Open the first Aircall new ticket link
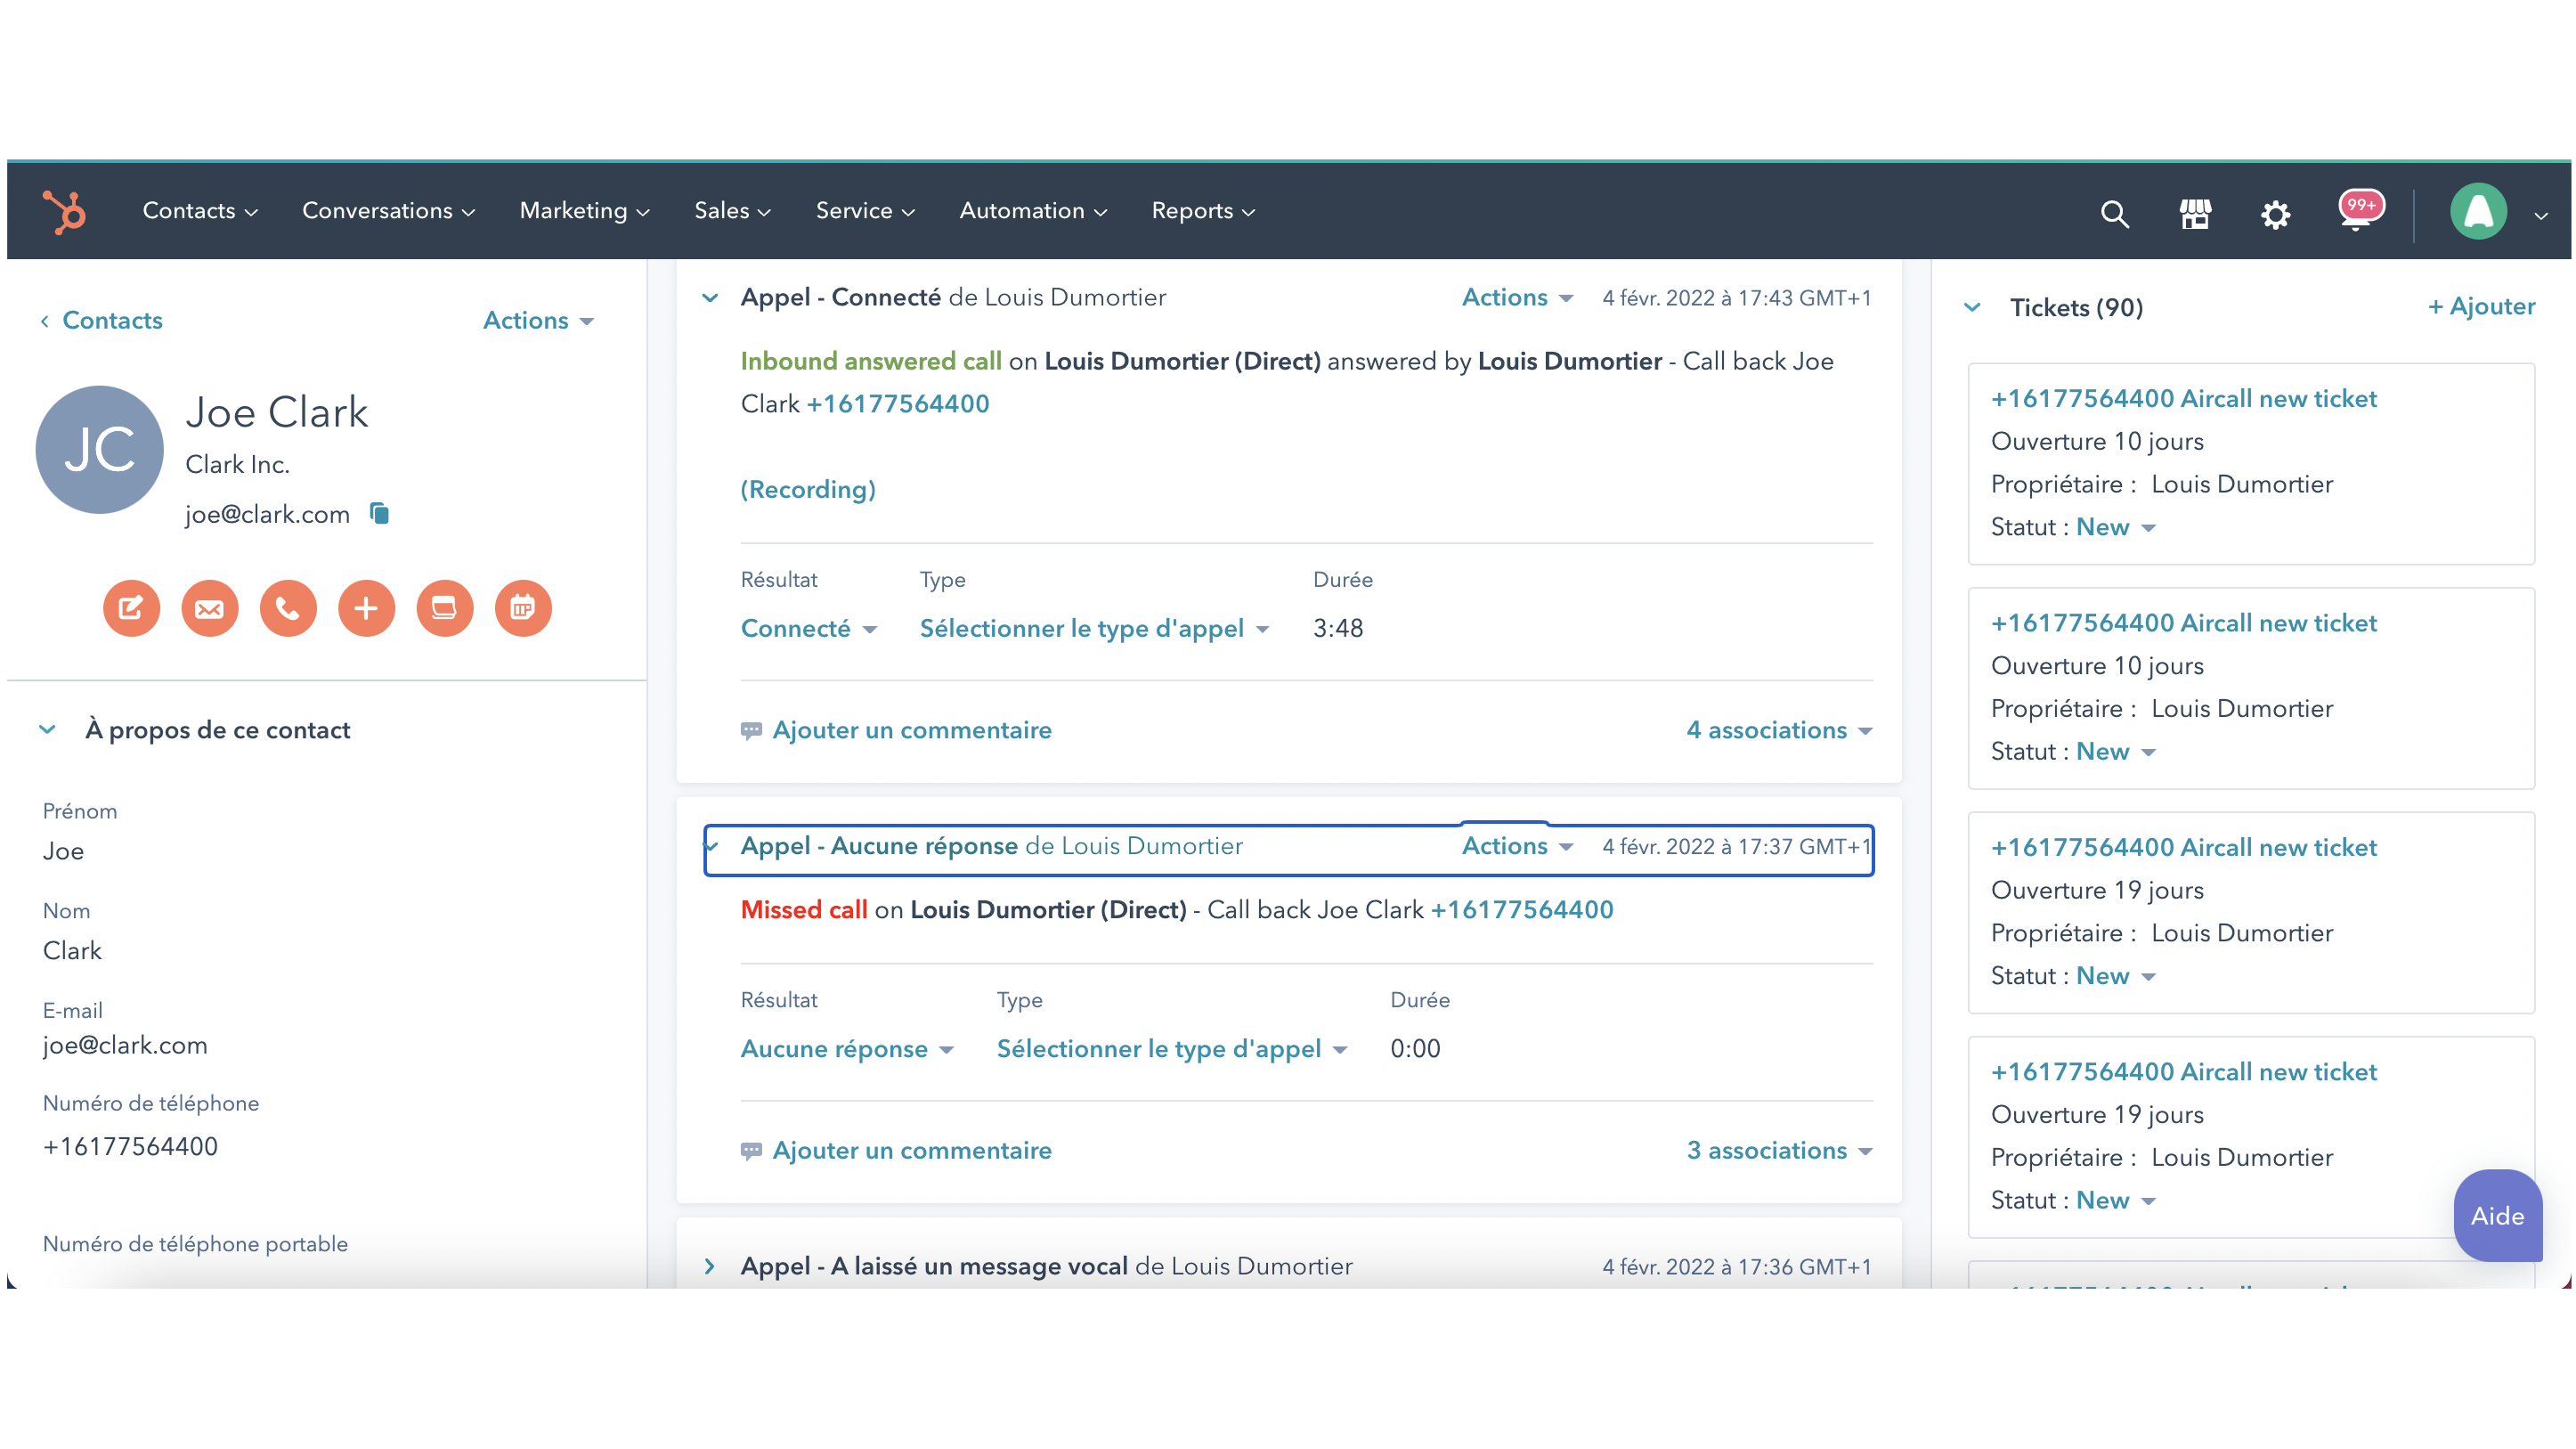2576x1449 pixels. pyautogui.click(x=2184, y=399)
